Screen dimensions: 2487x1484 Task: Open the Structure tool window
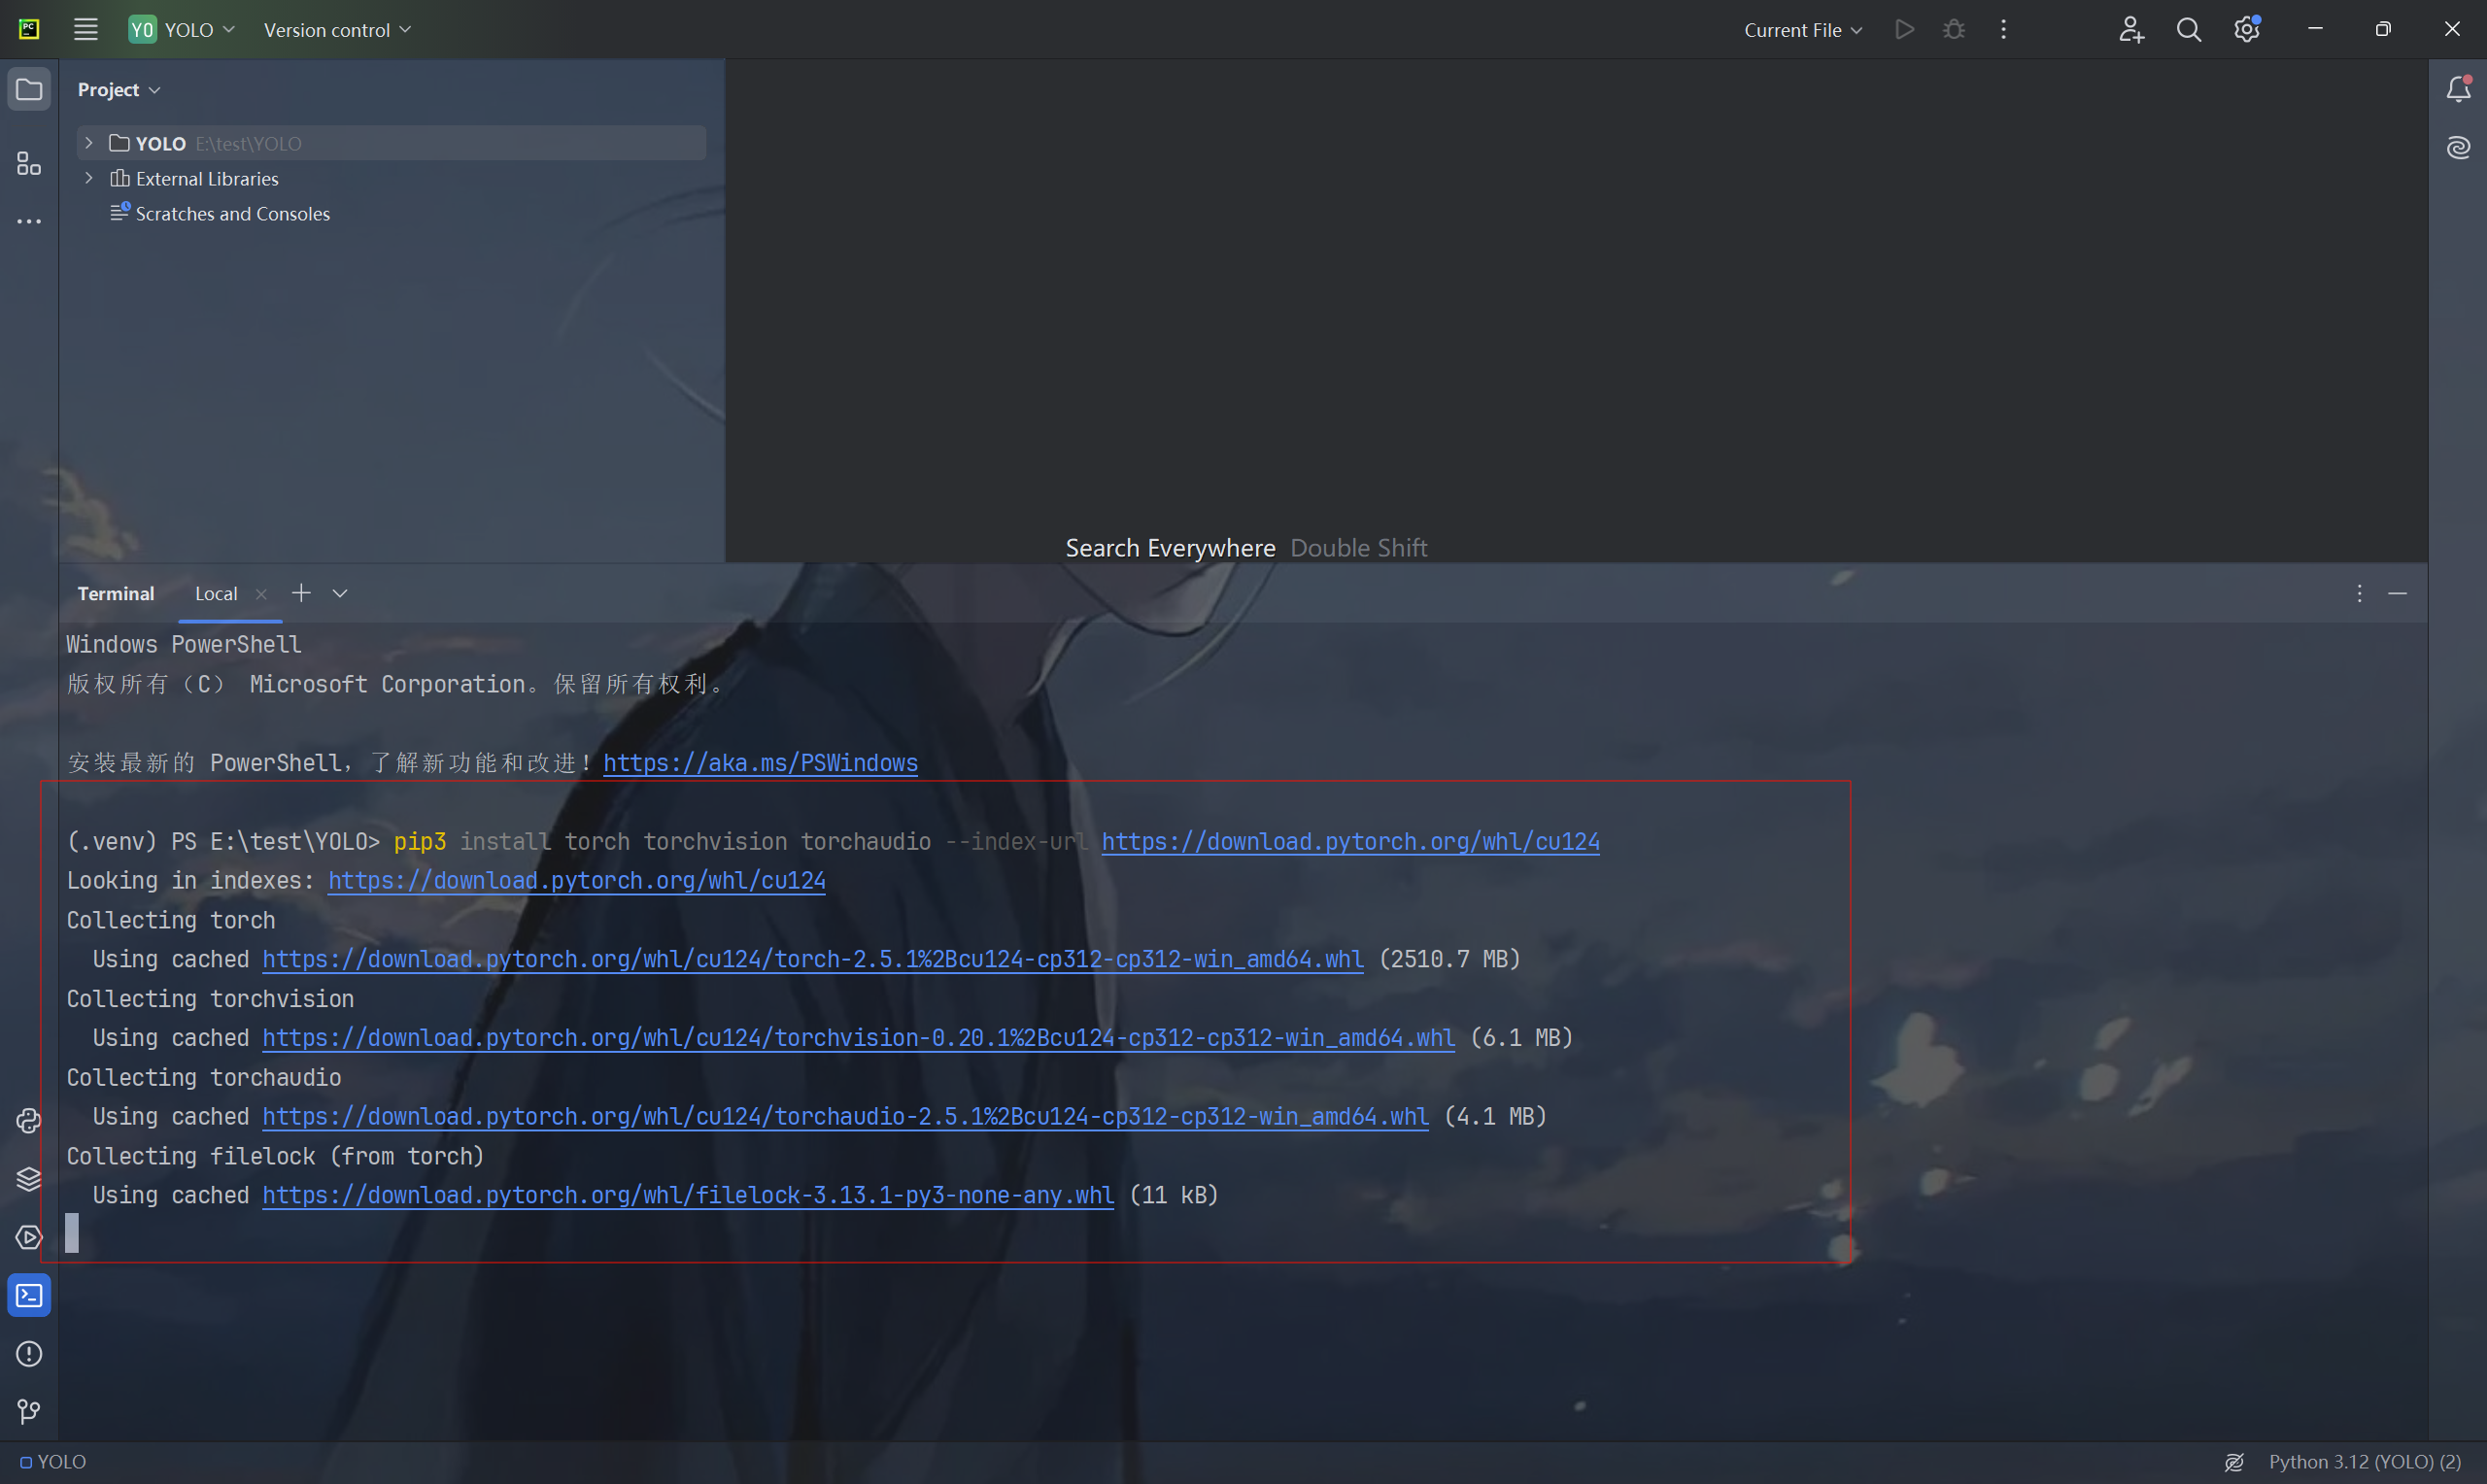point(28,163)
